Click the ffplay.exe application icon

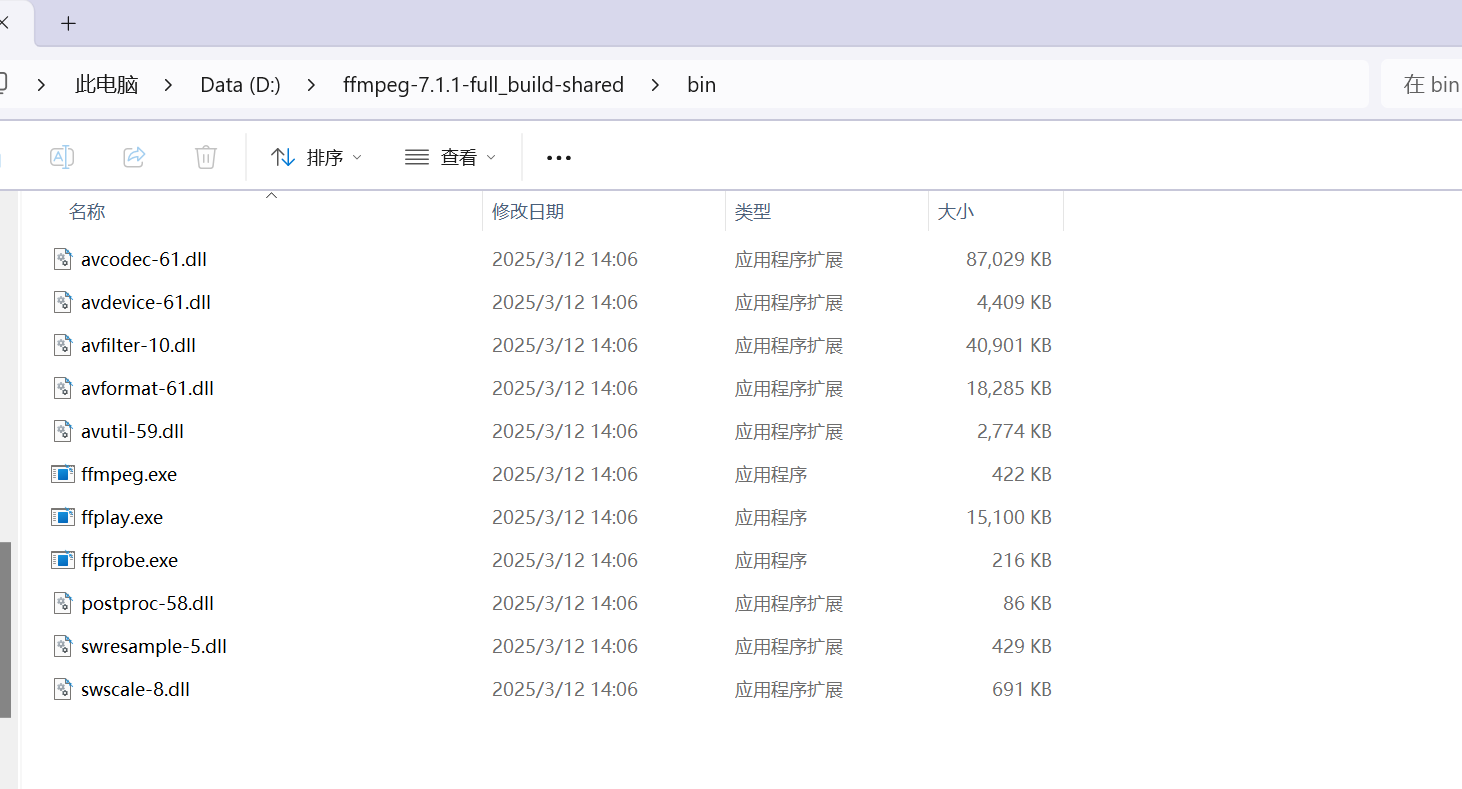tap(63, 517)
